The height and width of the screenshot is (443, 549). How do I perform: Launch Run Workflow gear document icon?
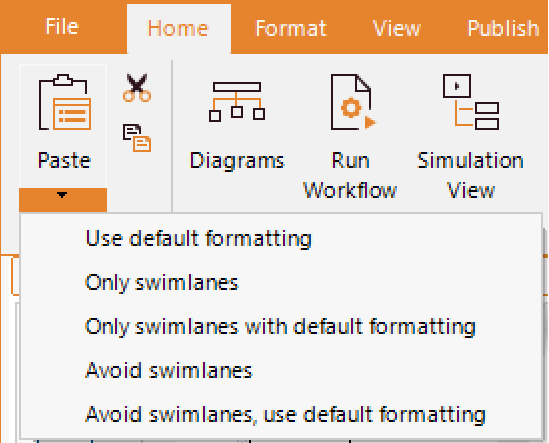(353, 102)
